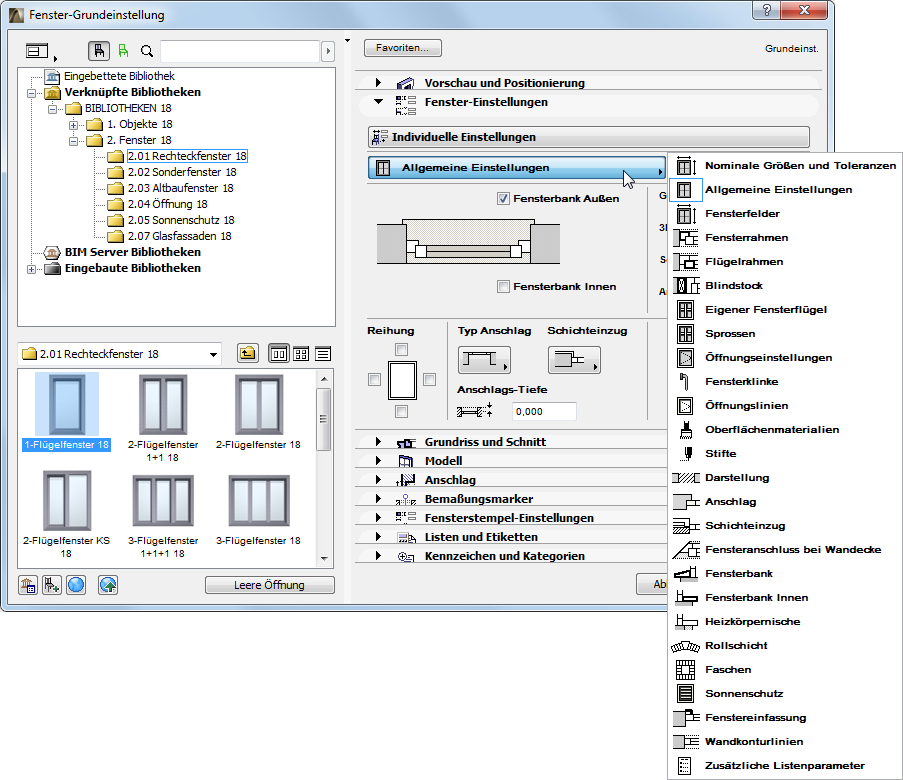Click the embed object icon at bottom left
The height and width of the screenshot is (780, 903).
pos(27,584)
